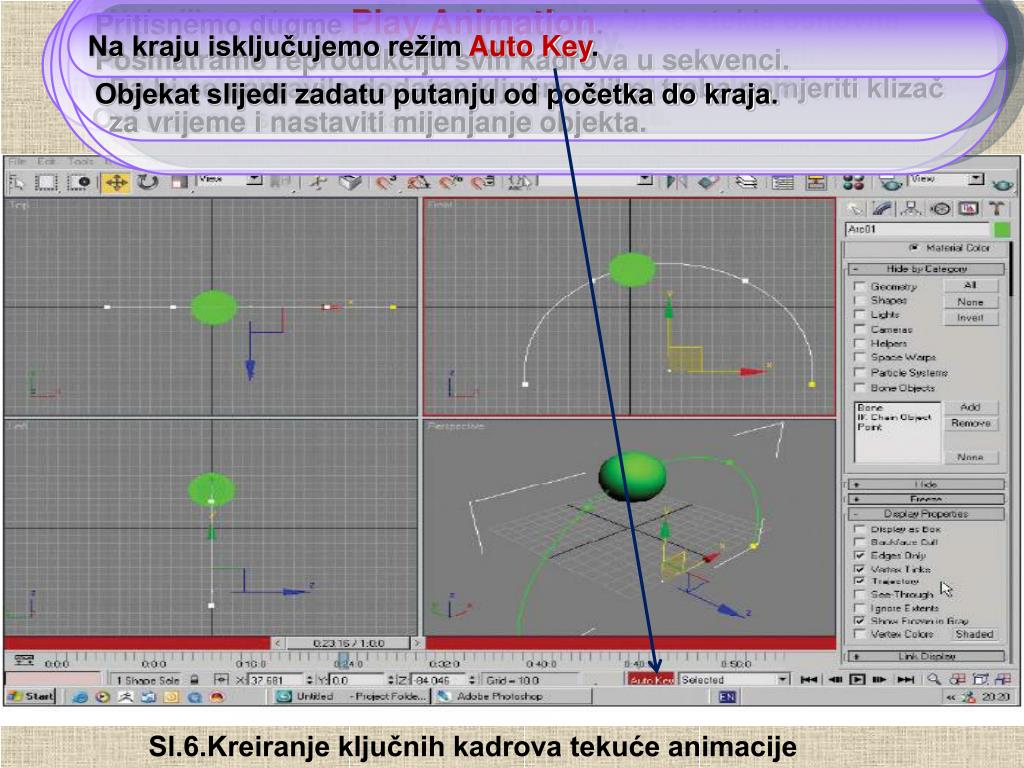This screenshot has height=768, width=1024.
Task: Check the Helpers category checkbox
Action: pyautogui.click(x=859, y=344)
